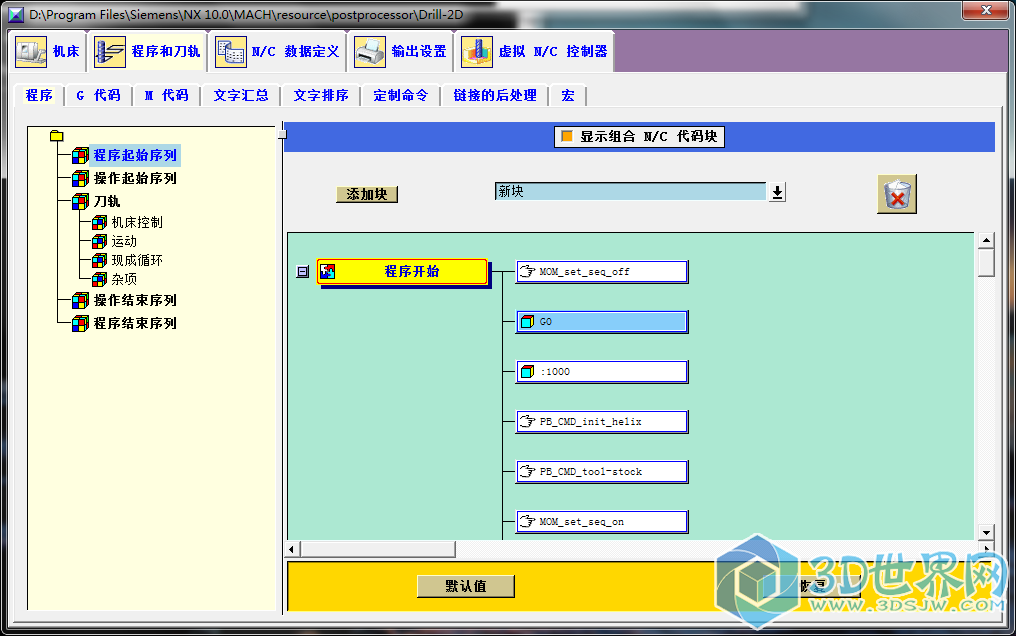Select the G0 block
The width and height of the screenshot is (1016, 636).
pyautogui.click(x=601, y=321)
